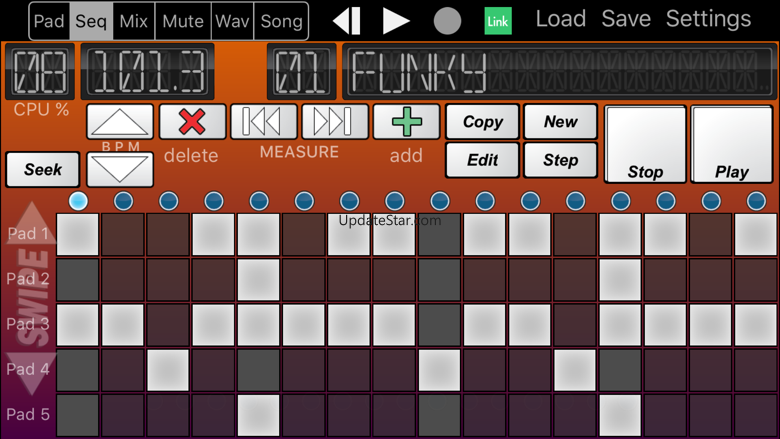Screen dimensions: 780x439
Task: Toggle Pad 5 step 5
Action: [259, 416]
